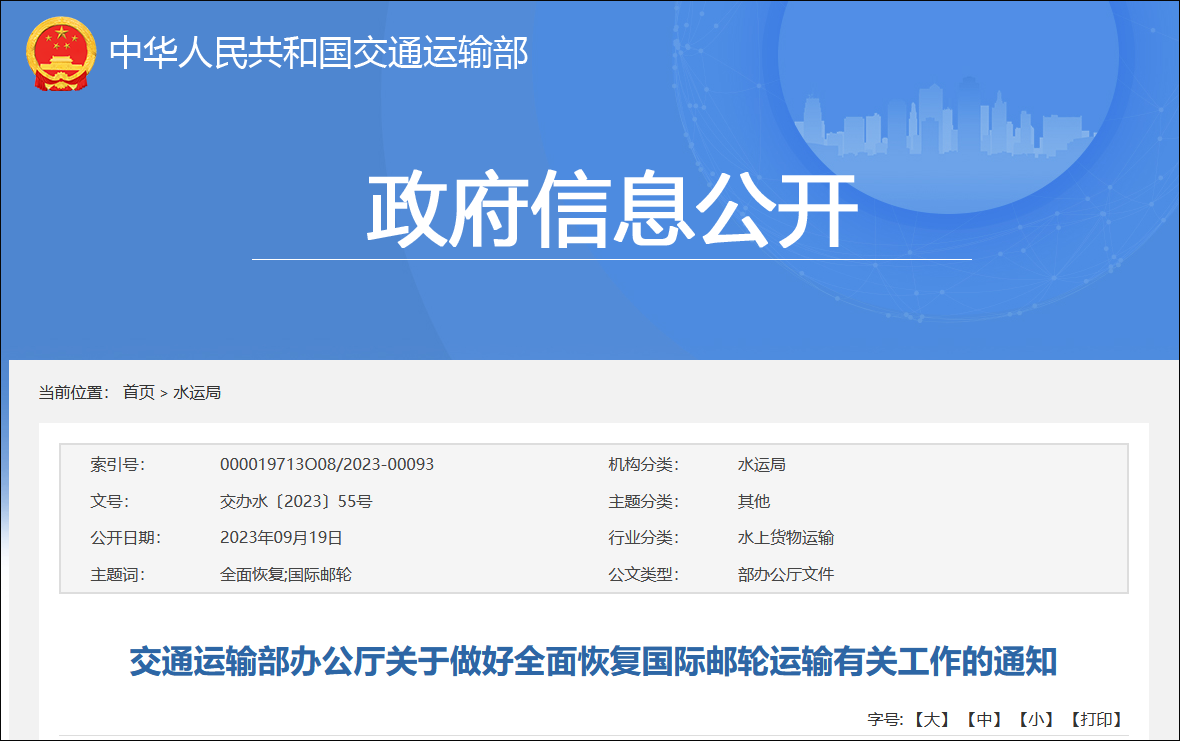Click the 当前位置 label
The height and width of the screenshot is (741, 1180).
pos(74,393)
